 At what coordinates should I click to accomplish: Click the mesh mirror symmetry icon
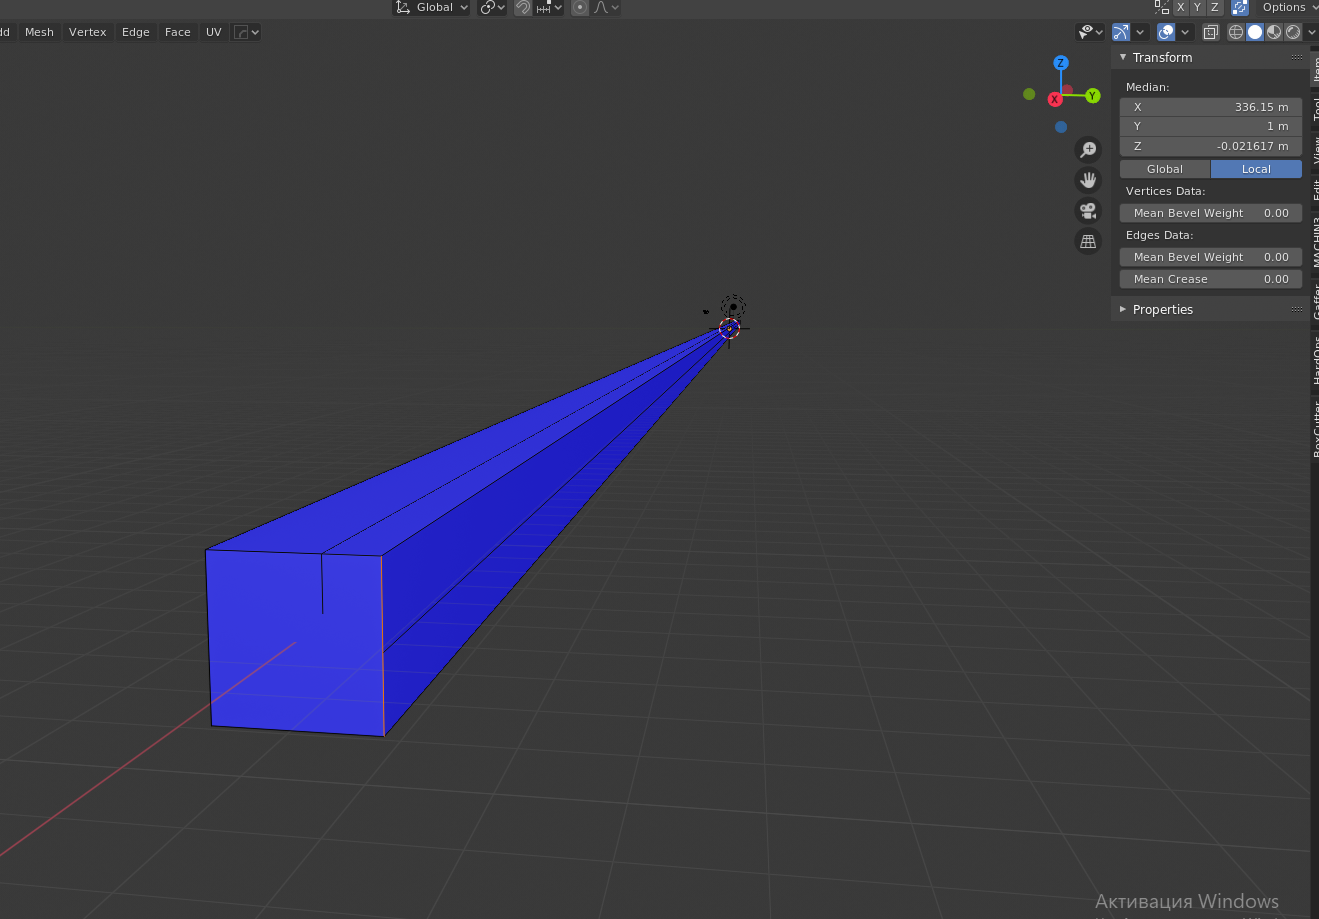(1161, 7)
